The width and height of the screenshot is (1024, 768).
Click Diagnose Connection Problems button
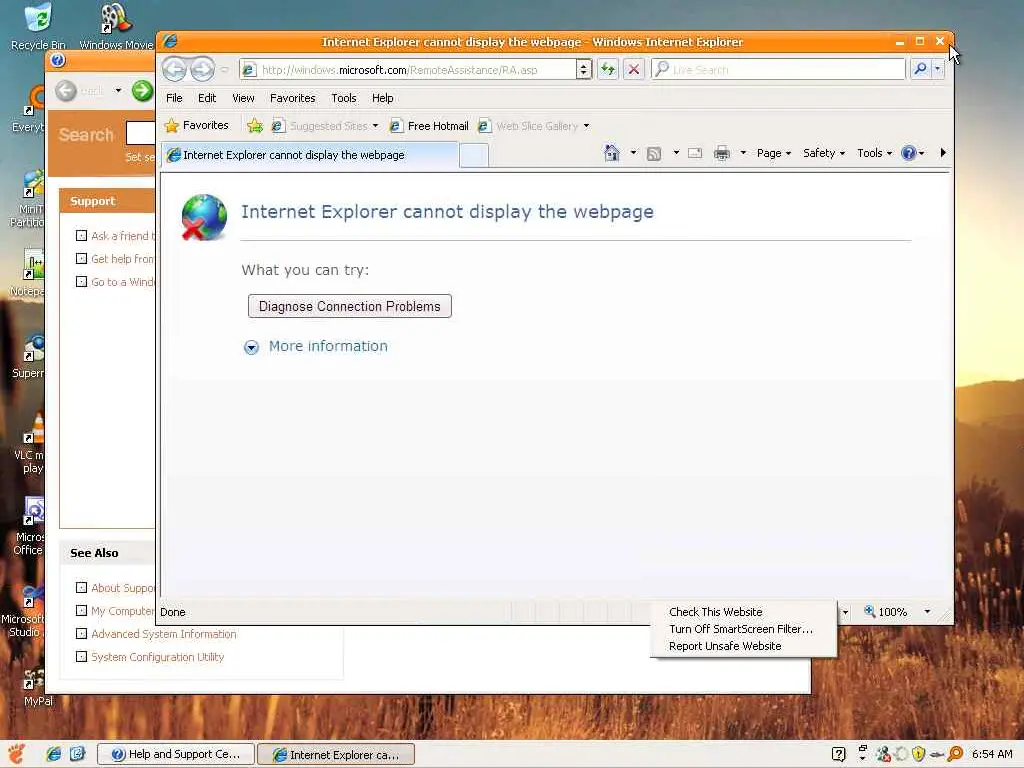coord(349,306)
